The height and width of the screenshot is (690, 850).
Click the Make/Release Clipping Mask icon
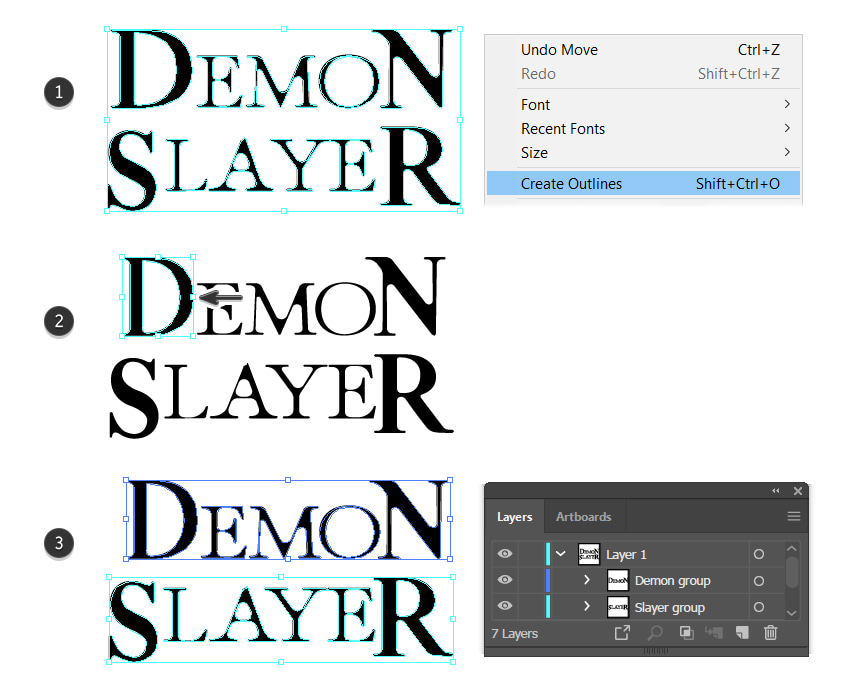pos(686,633)
